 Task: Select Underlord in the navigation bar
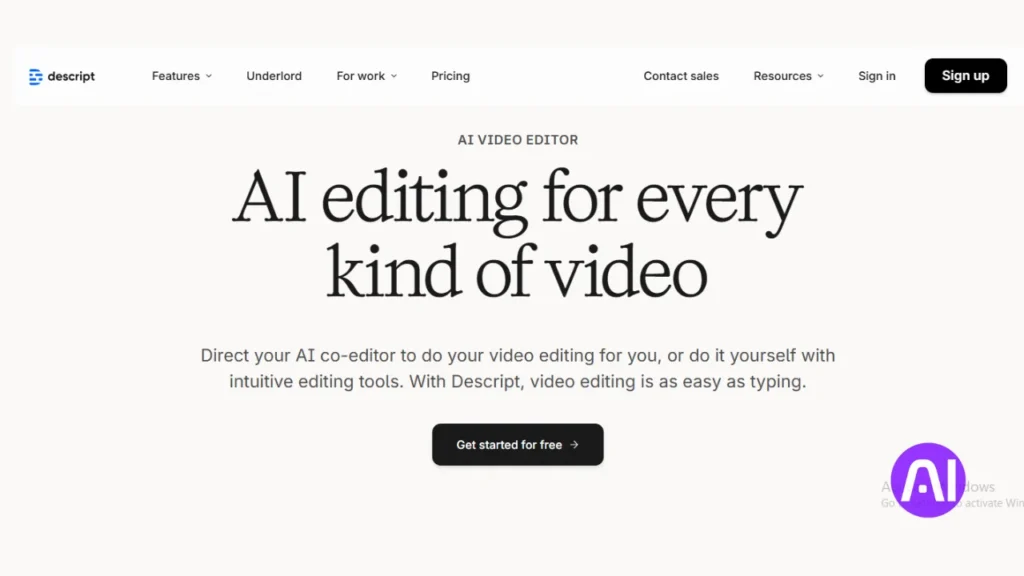pos(273,76)
